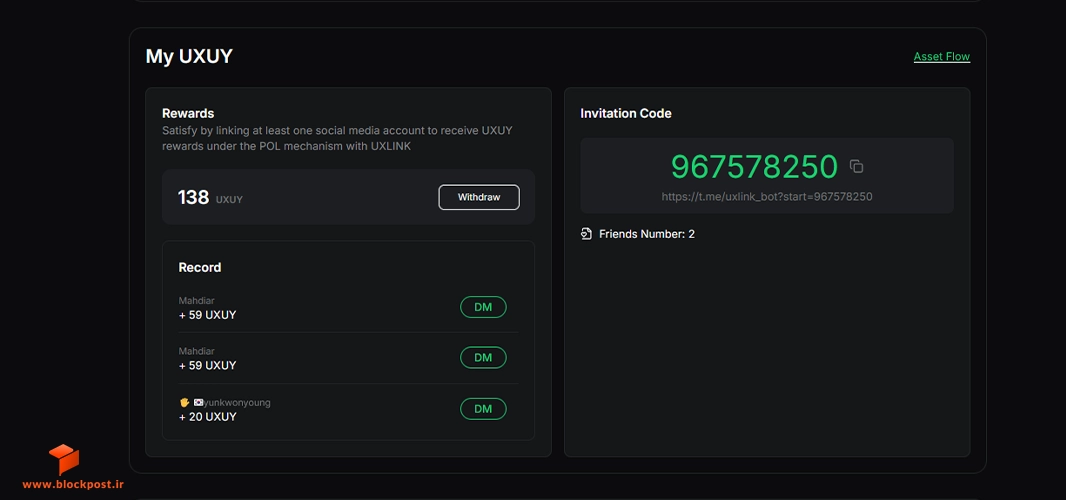The image size is (1066, 500).
Task: Click the Record panel heading
Action: click(x=200, y=267)
